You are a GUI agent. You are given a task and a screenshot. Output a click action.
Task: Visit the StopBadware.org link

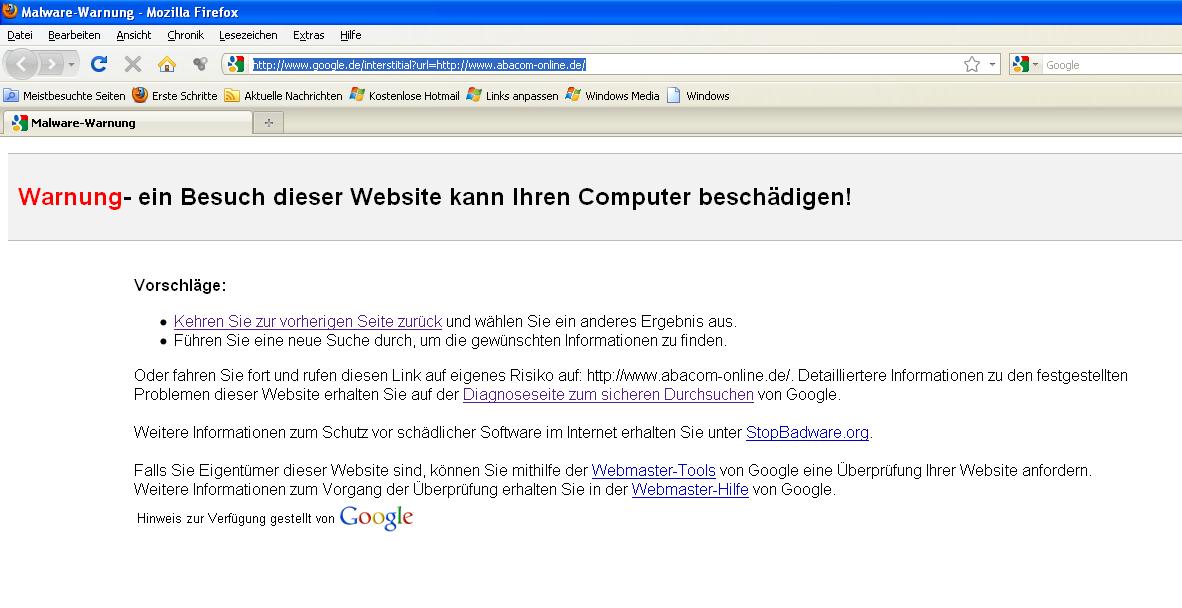(807, 433)
